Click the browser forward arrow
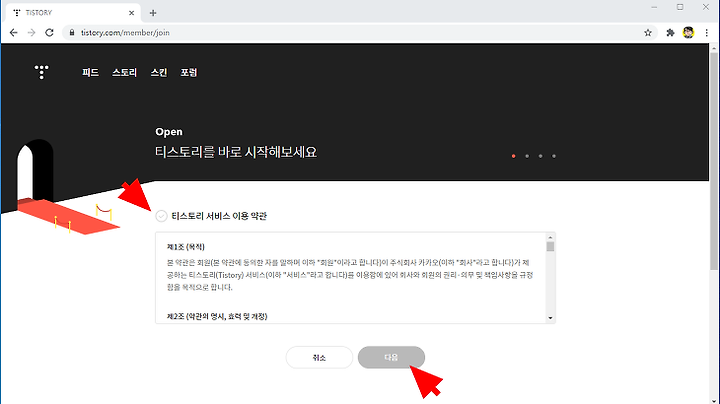The width and height of the screenshot is (720, 404). point(31,33)
